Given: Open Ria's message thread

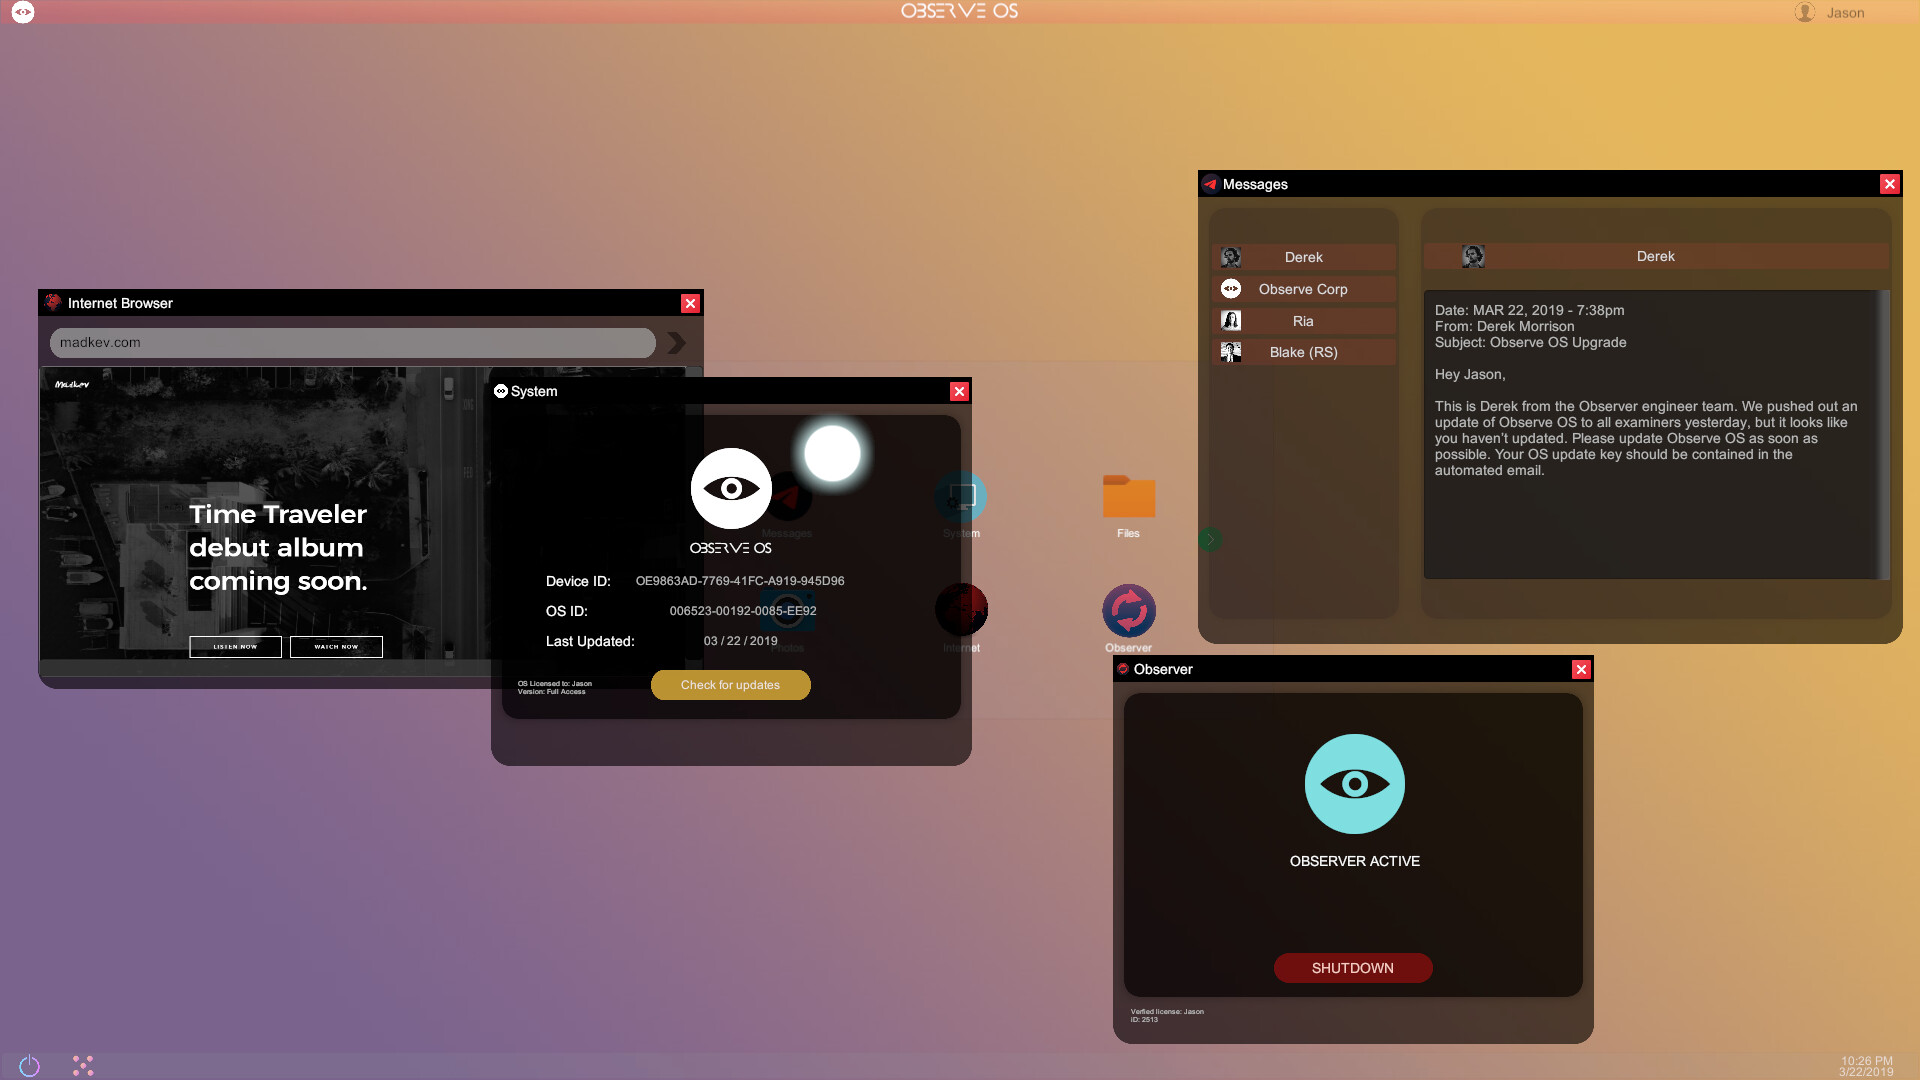Looking at the screenshot, I should point(1303,321).
